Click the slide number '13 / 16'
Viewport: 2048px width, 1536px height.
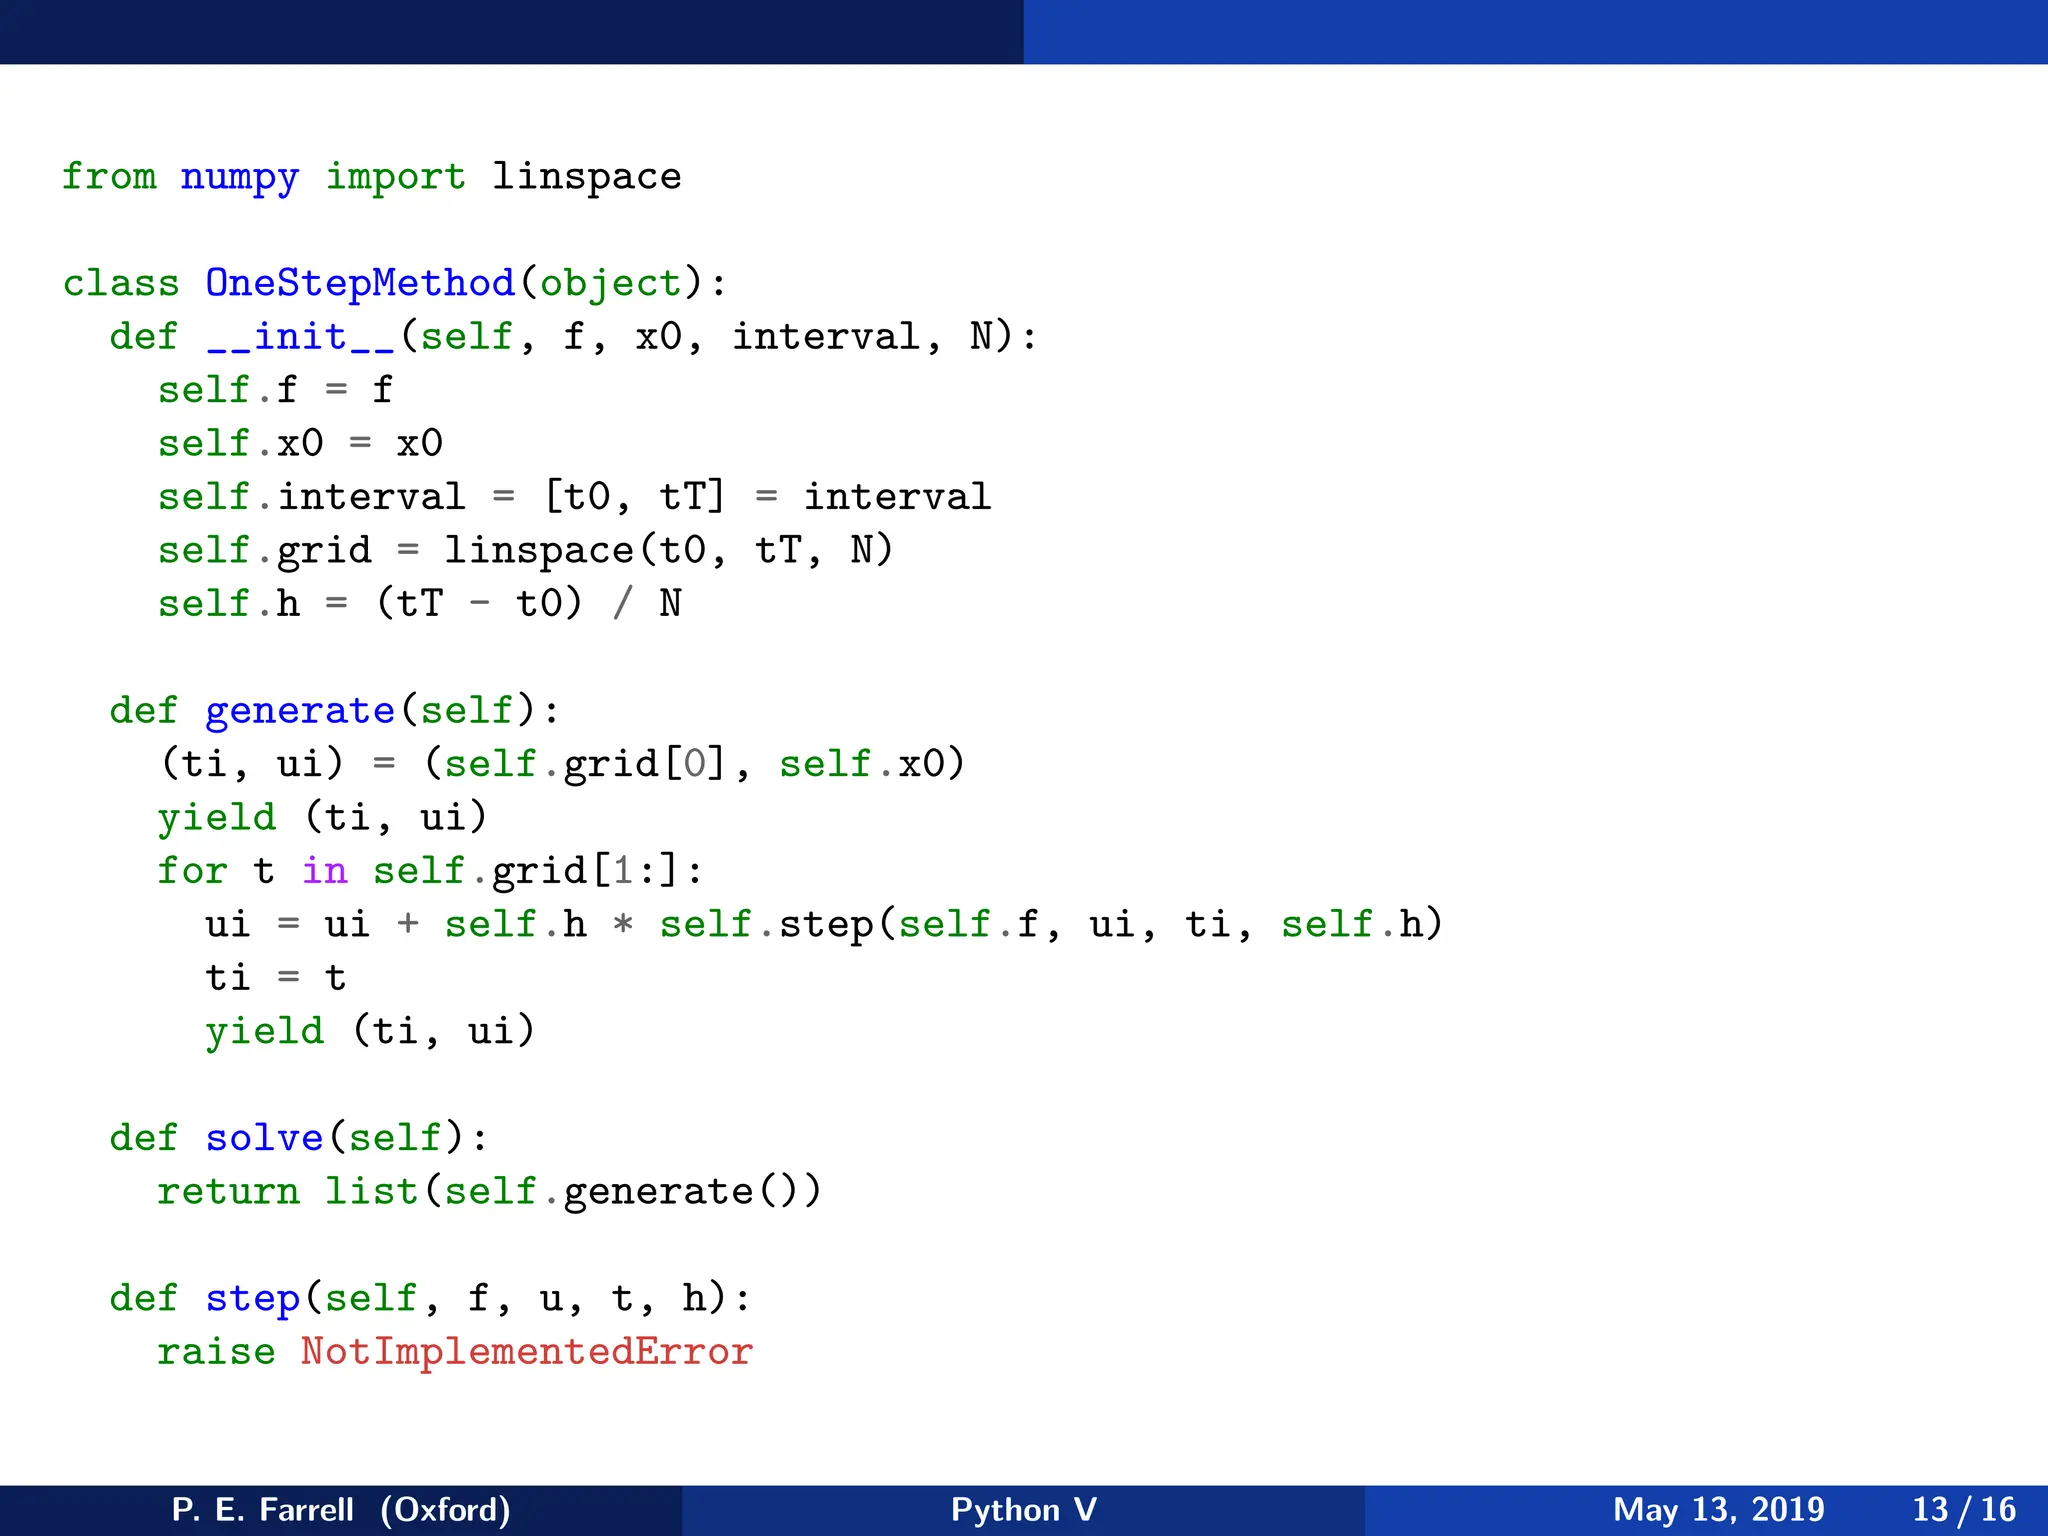tap(1964, 1510)
